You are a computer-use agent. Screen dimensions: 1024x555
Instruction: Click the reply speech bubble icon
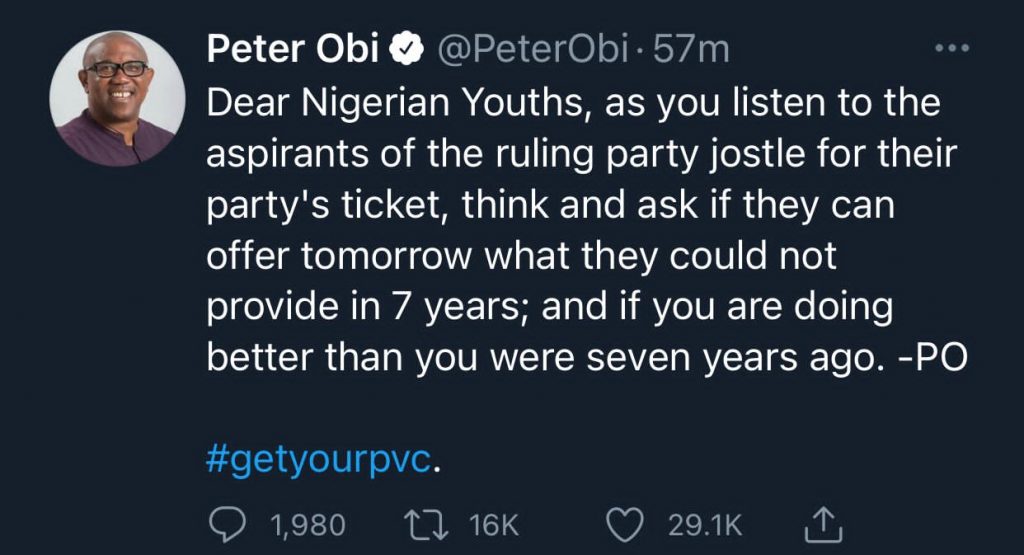227,525
